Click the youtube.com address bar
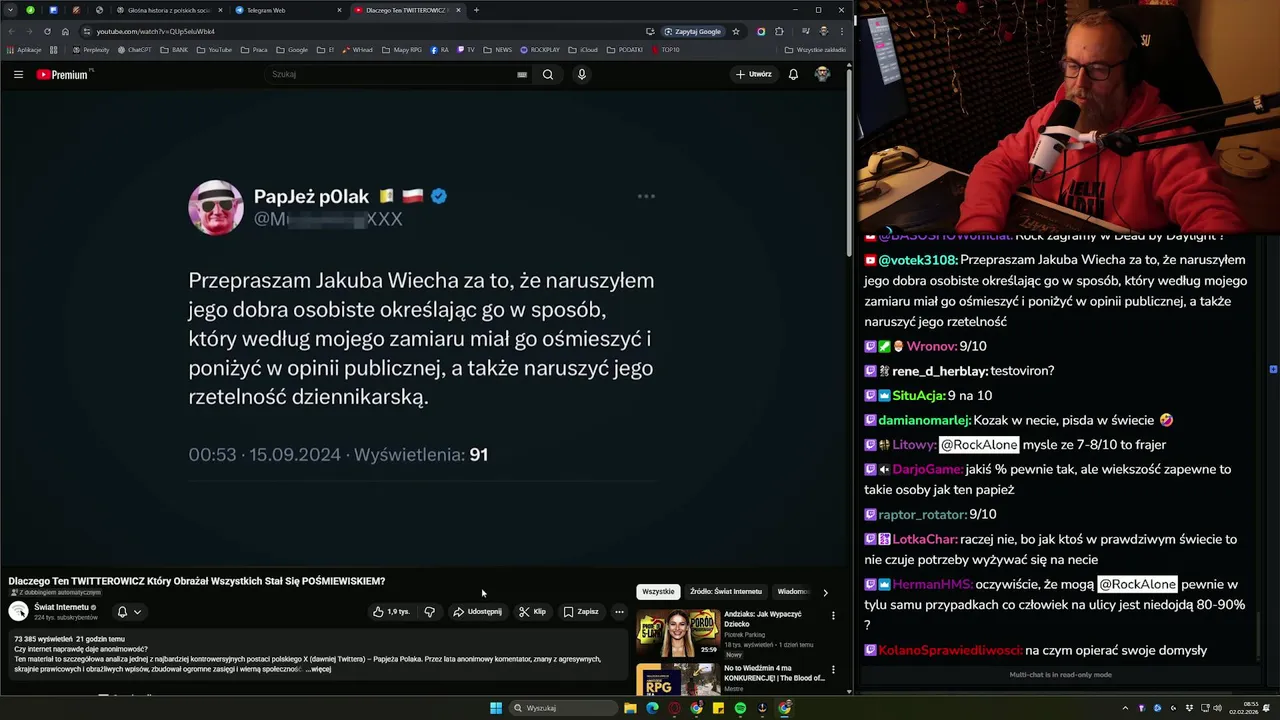The width and height of the screenshot is (1280, 720). point(360,31)
